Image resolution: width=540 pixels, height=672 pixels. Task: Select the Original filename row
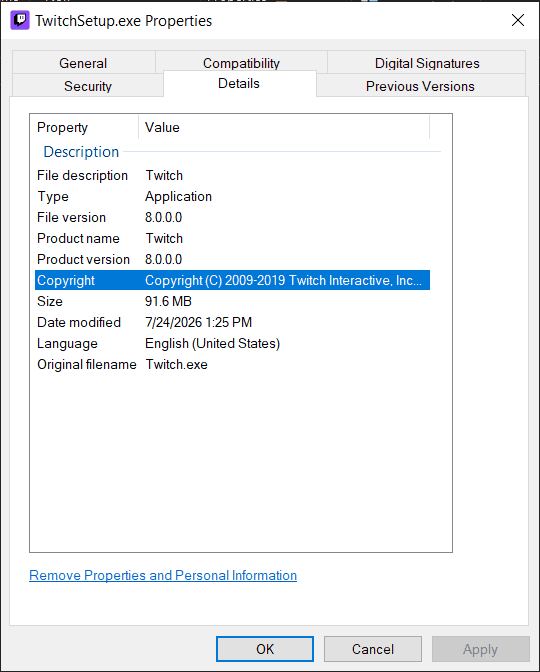[x=232, y=364]
